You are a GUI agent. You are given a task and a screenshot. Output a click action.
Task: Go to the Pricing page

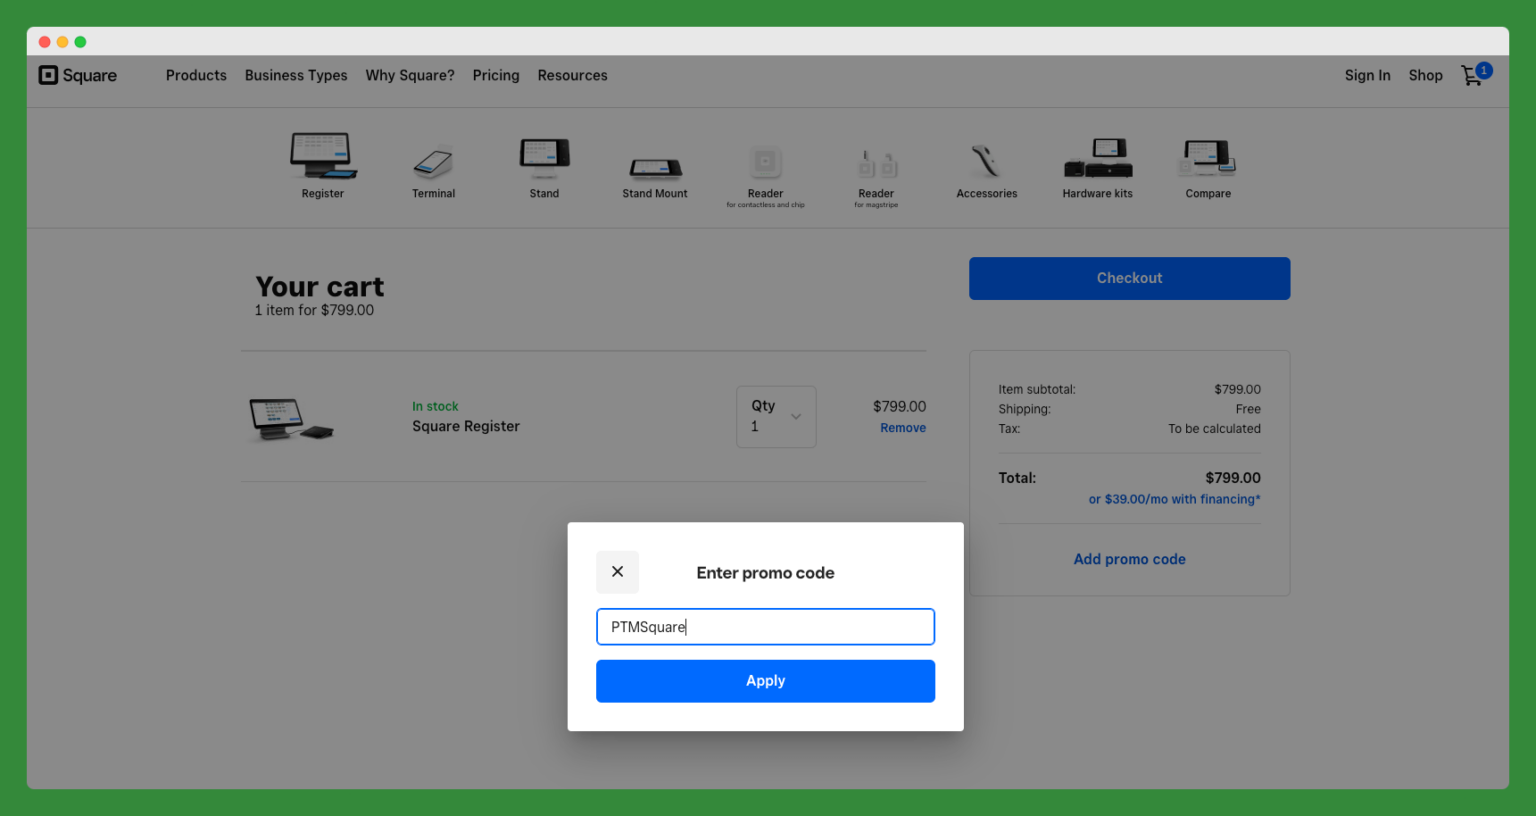(x=496, y=75)
